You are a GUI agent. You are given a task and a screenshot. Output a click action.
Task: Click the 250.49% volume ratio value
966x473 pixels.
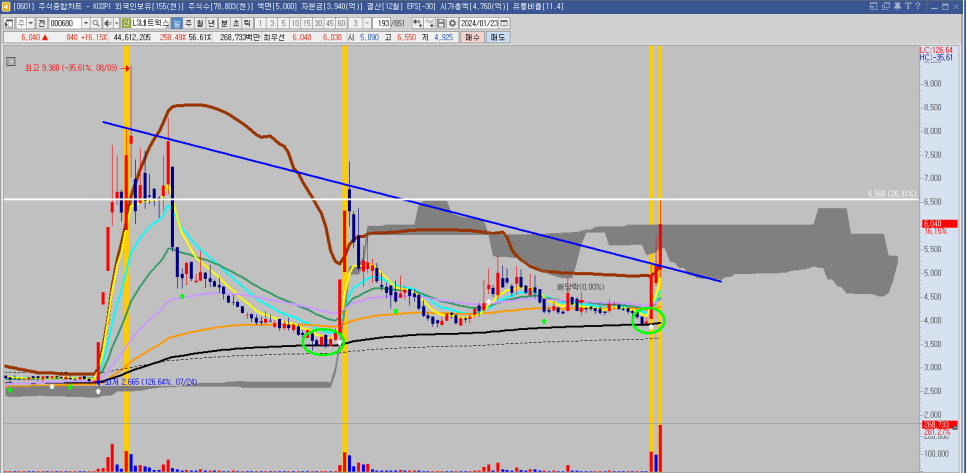[173, 37]
